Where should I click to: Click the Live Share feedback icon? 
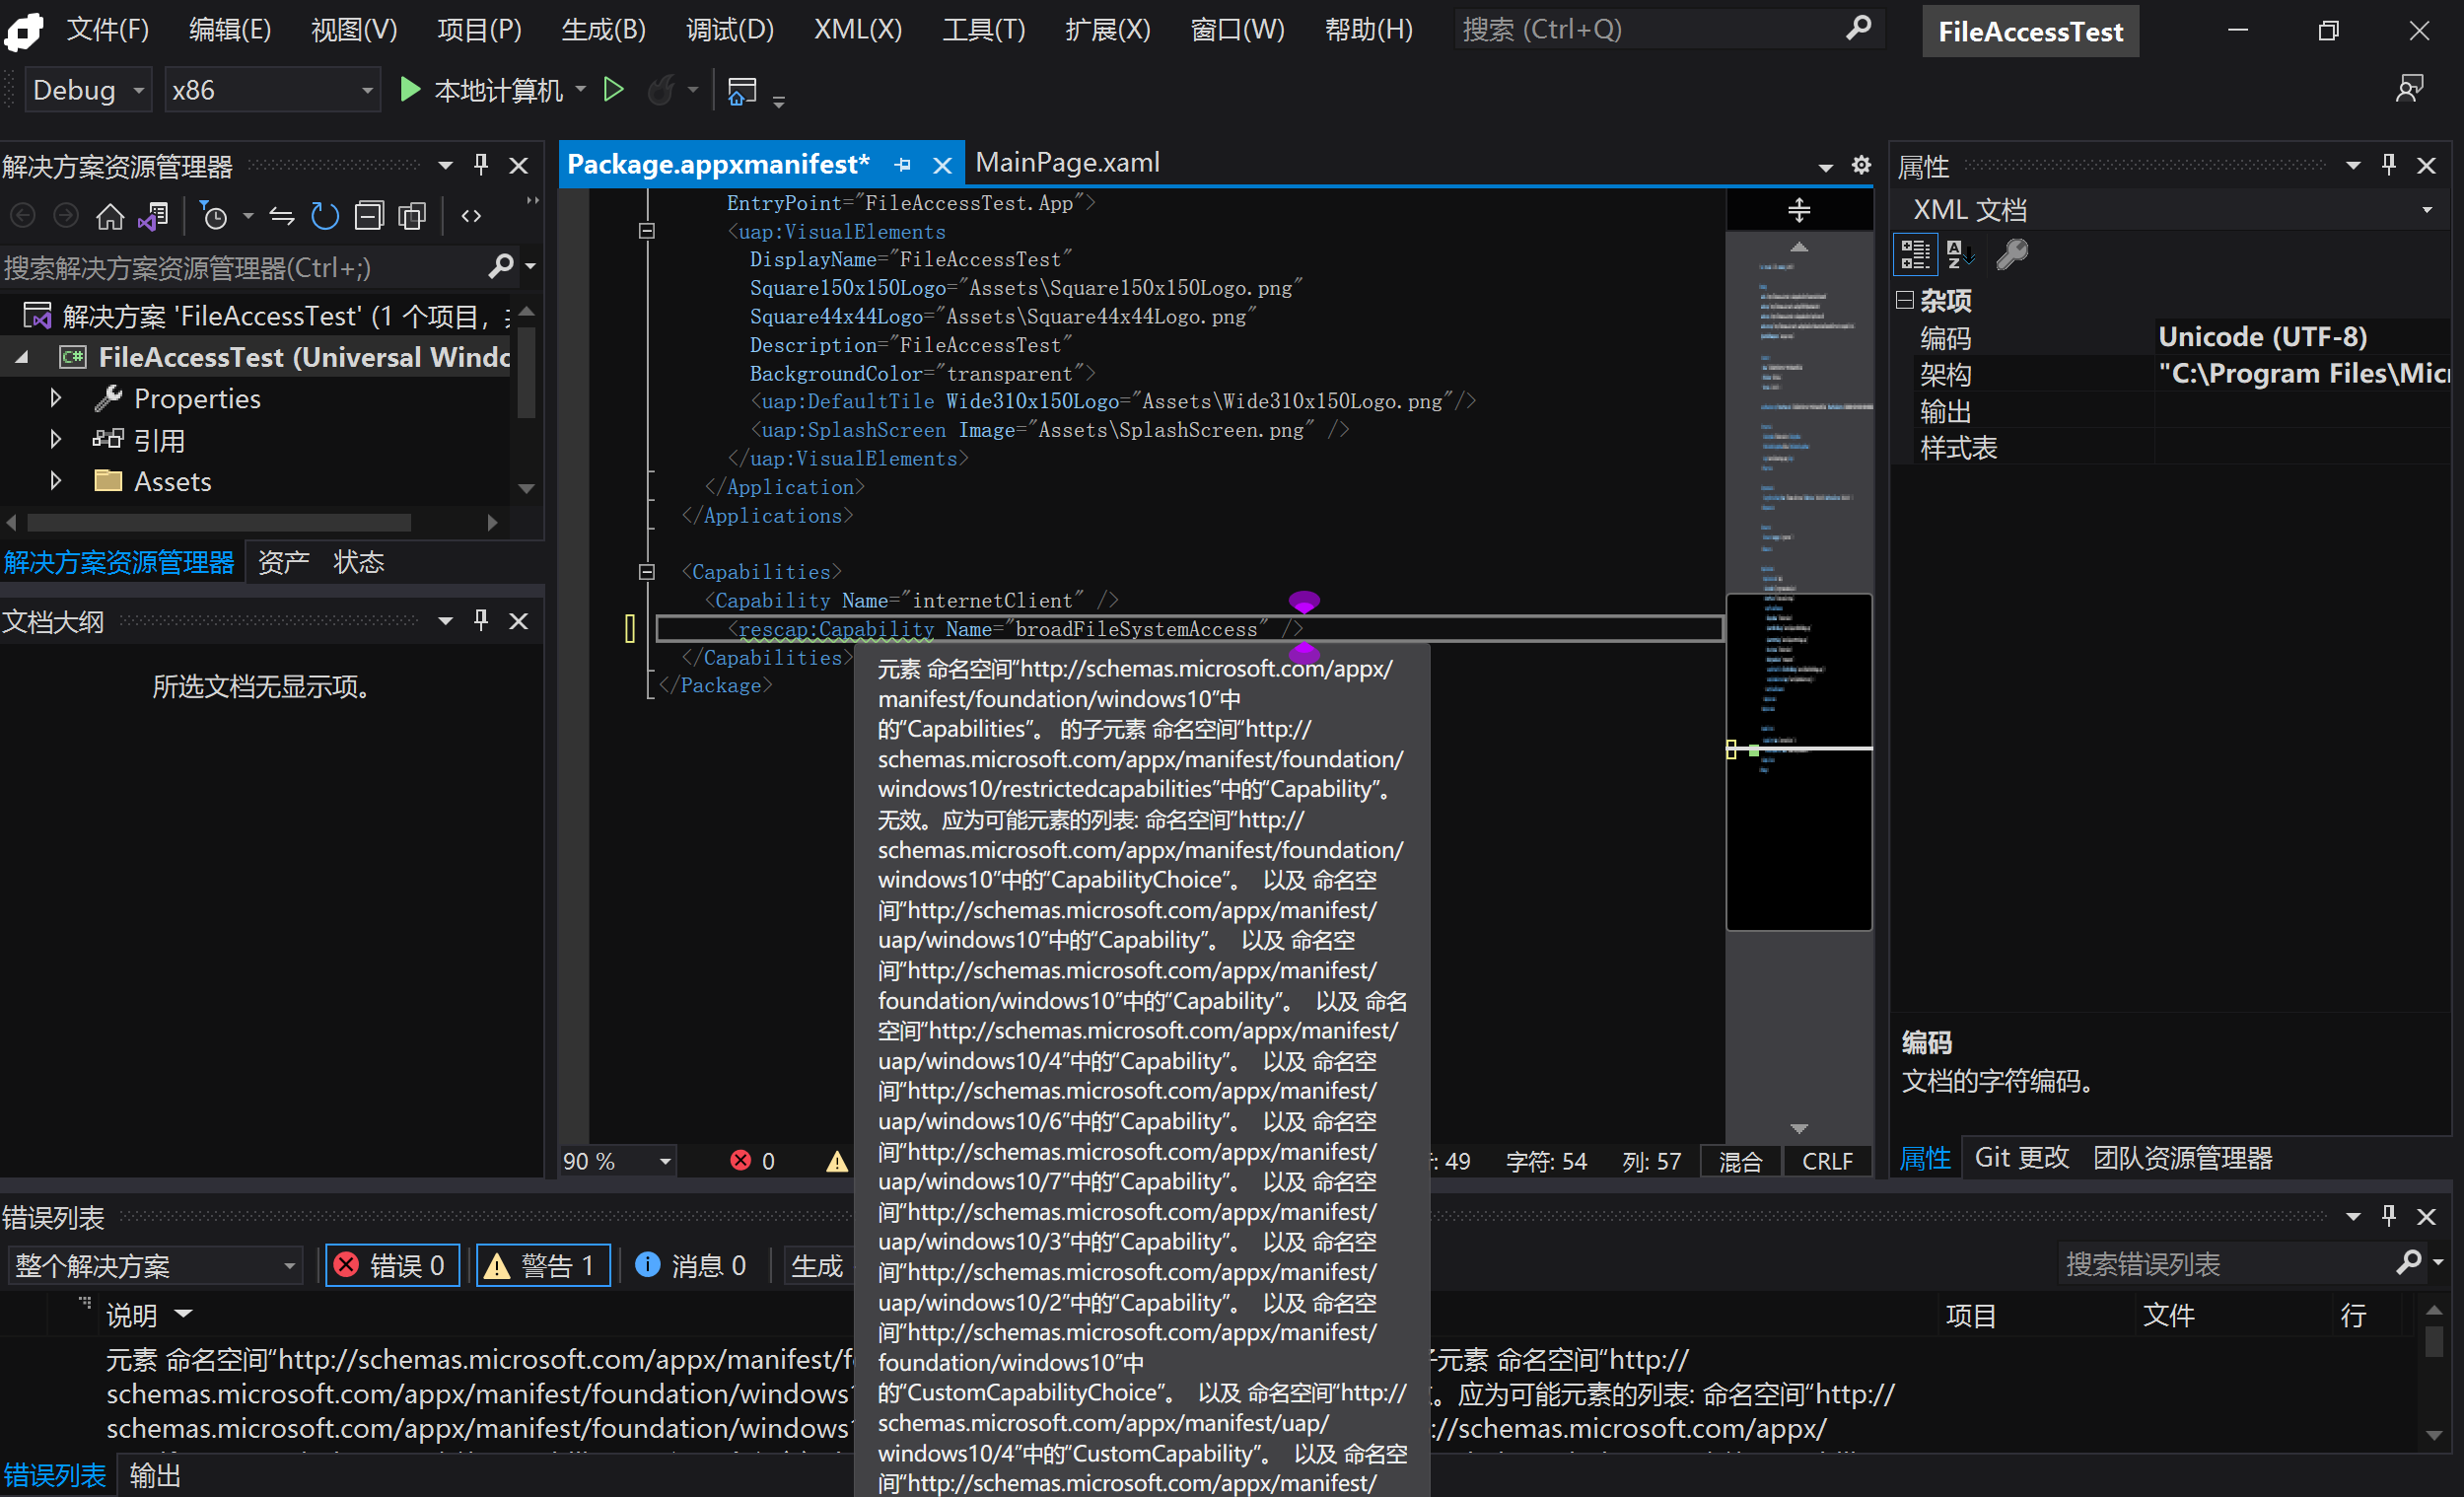pyautogui.click(x=2410, y=89)
